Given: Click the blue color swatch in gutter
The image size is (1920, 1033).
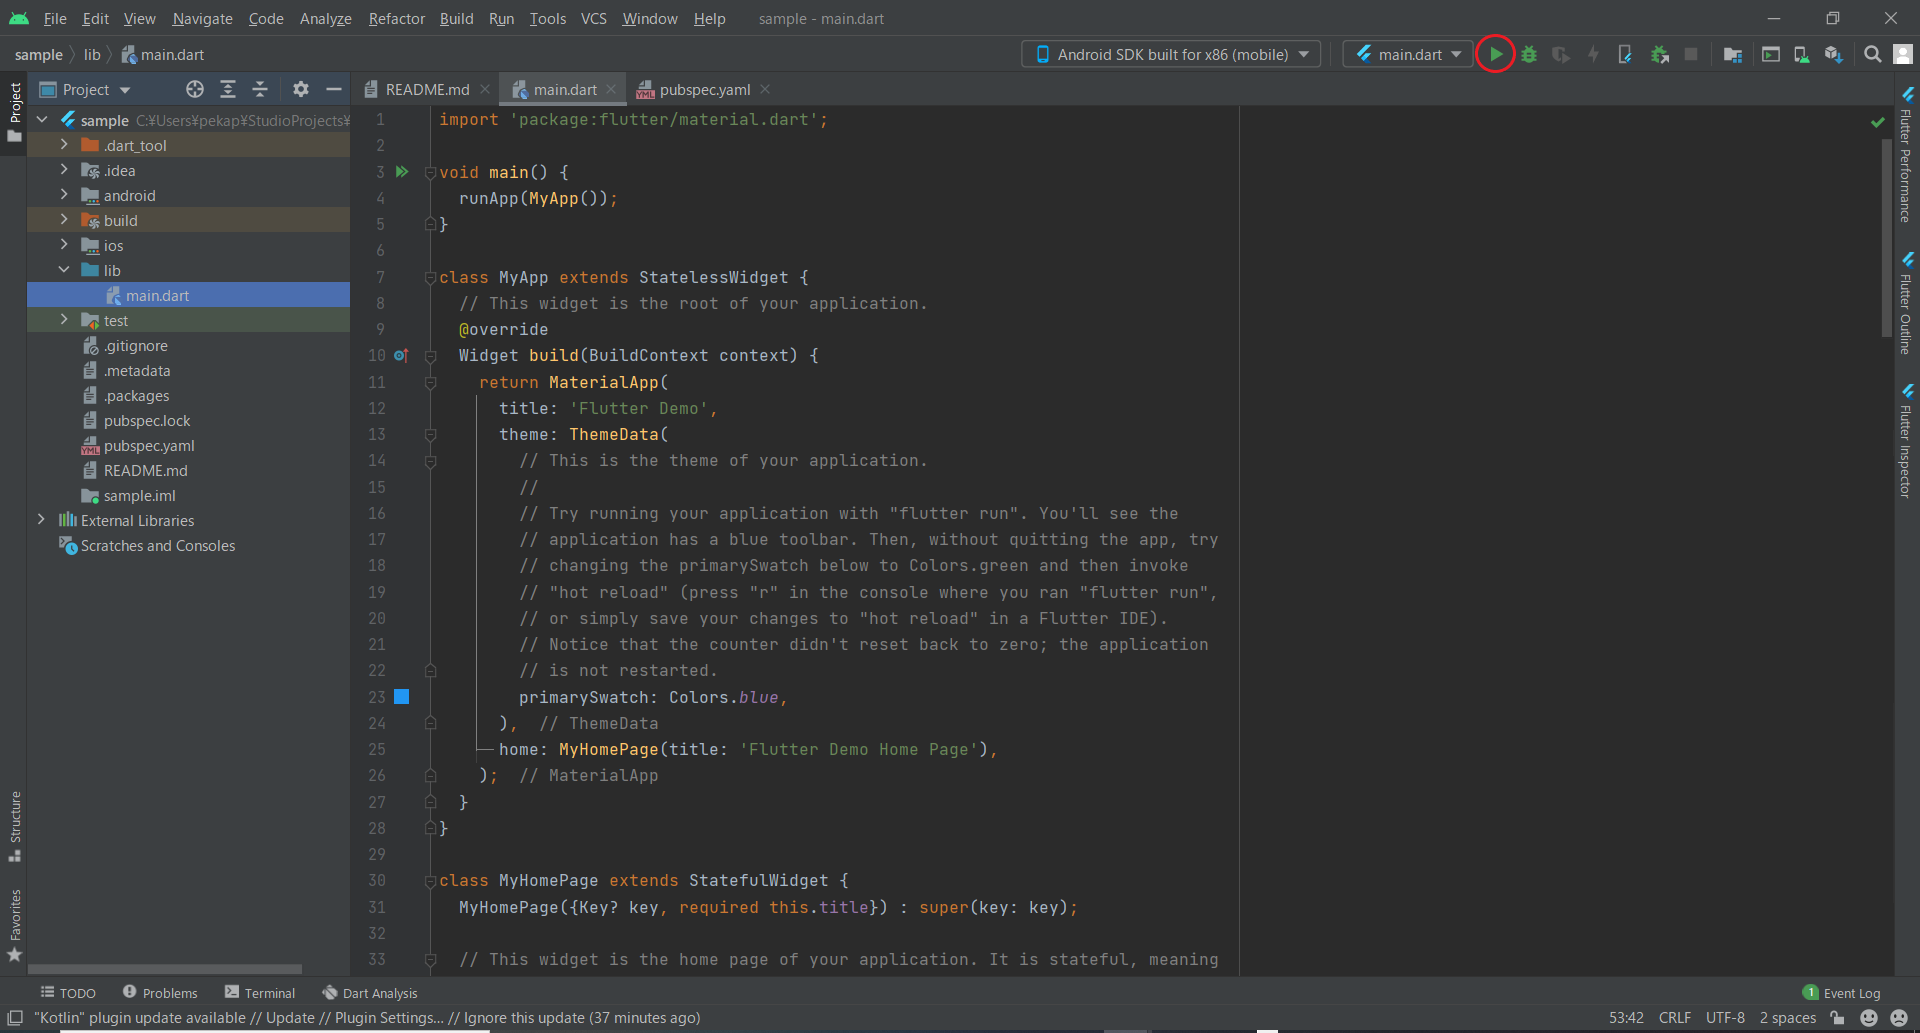Looking at the screenshot, I should [x=402, y=697].
